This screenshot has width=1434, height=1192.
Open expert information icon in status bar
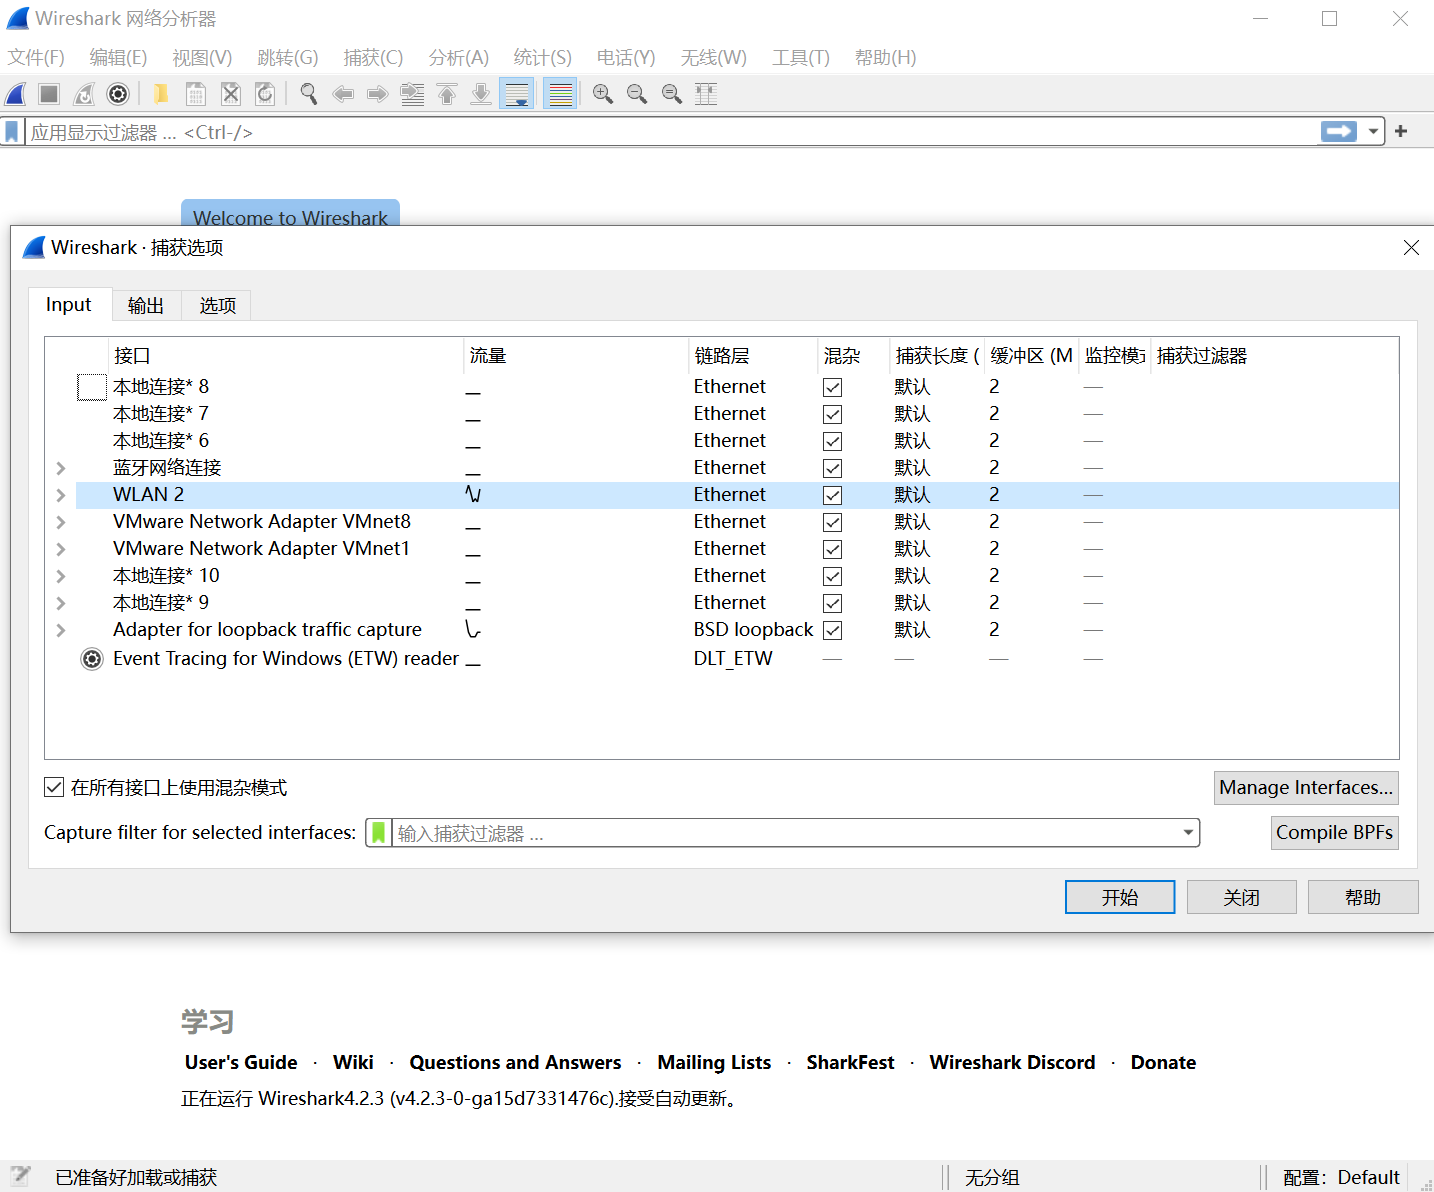click(20, 1176)
